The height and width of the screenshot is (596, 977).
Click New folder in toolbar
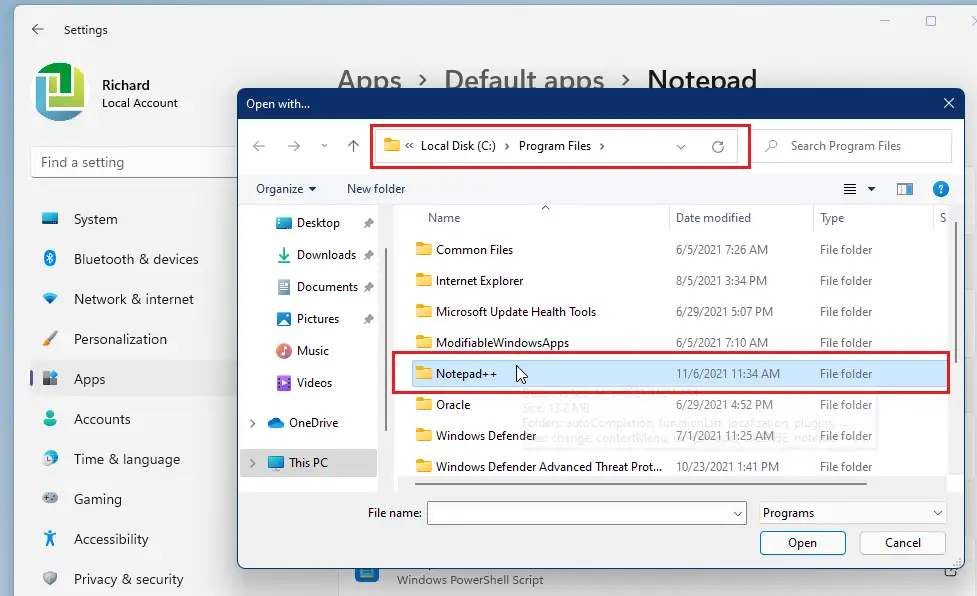click(376, 189)
